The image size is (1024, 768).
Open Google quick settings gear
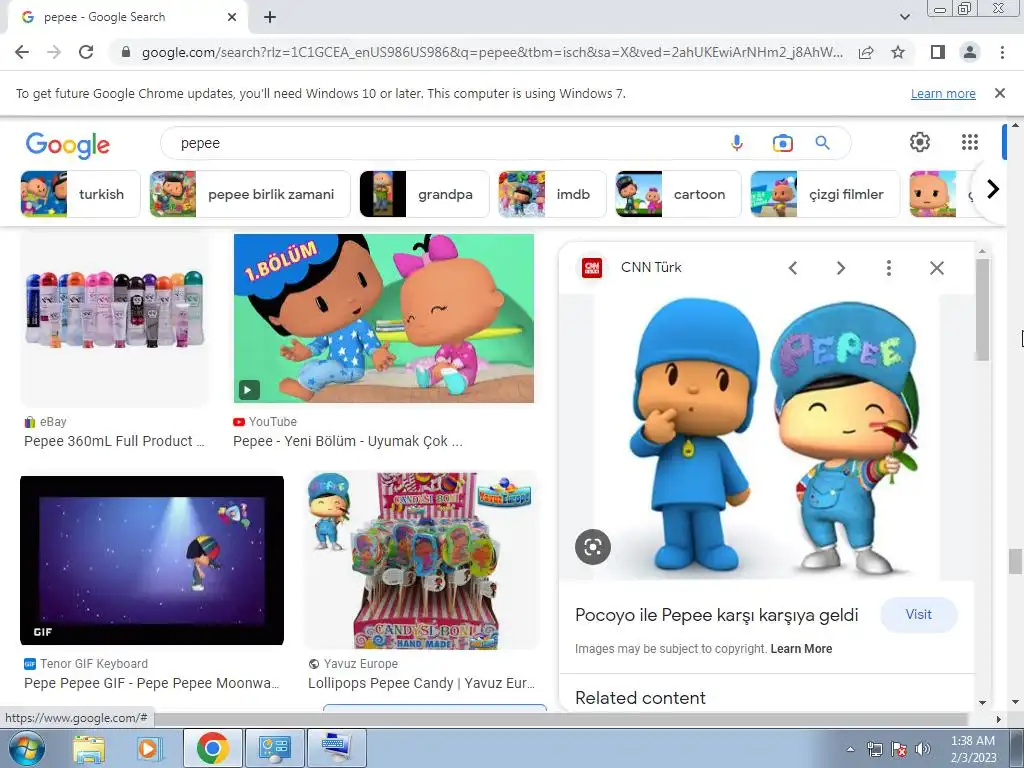point(920,142)
